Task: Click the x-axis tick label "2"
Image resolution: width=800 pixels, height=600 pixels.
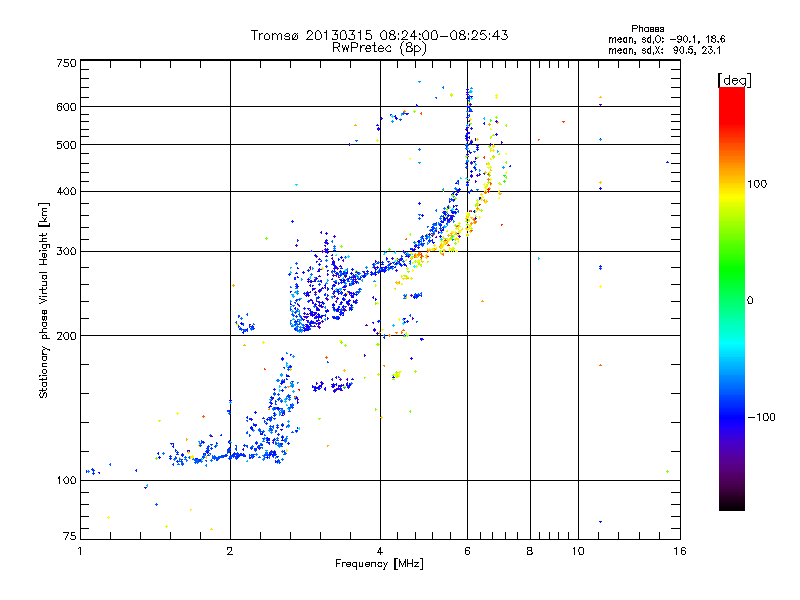Action: point(230,551)
